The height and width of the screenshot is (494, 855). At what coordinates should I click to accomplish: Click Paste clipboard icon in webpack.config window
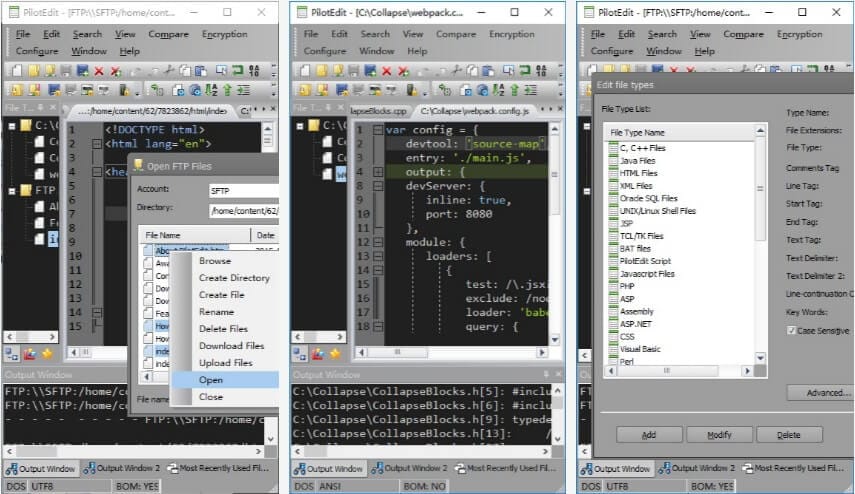(x=488, y=71)
